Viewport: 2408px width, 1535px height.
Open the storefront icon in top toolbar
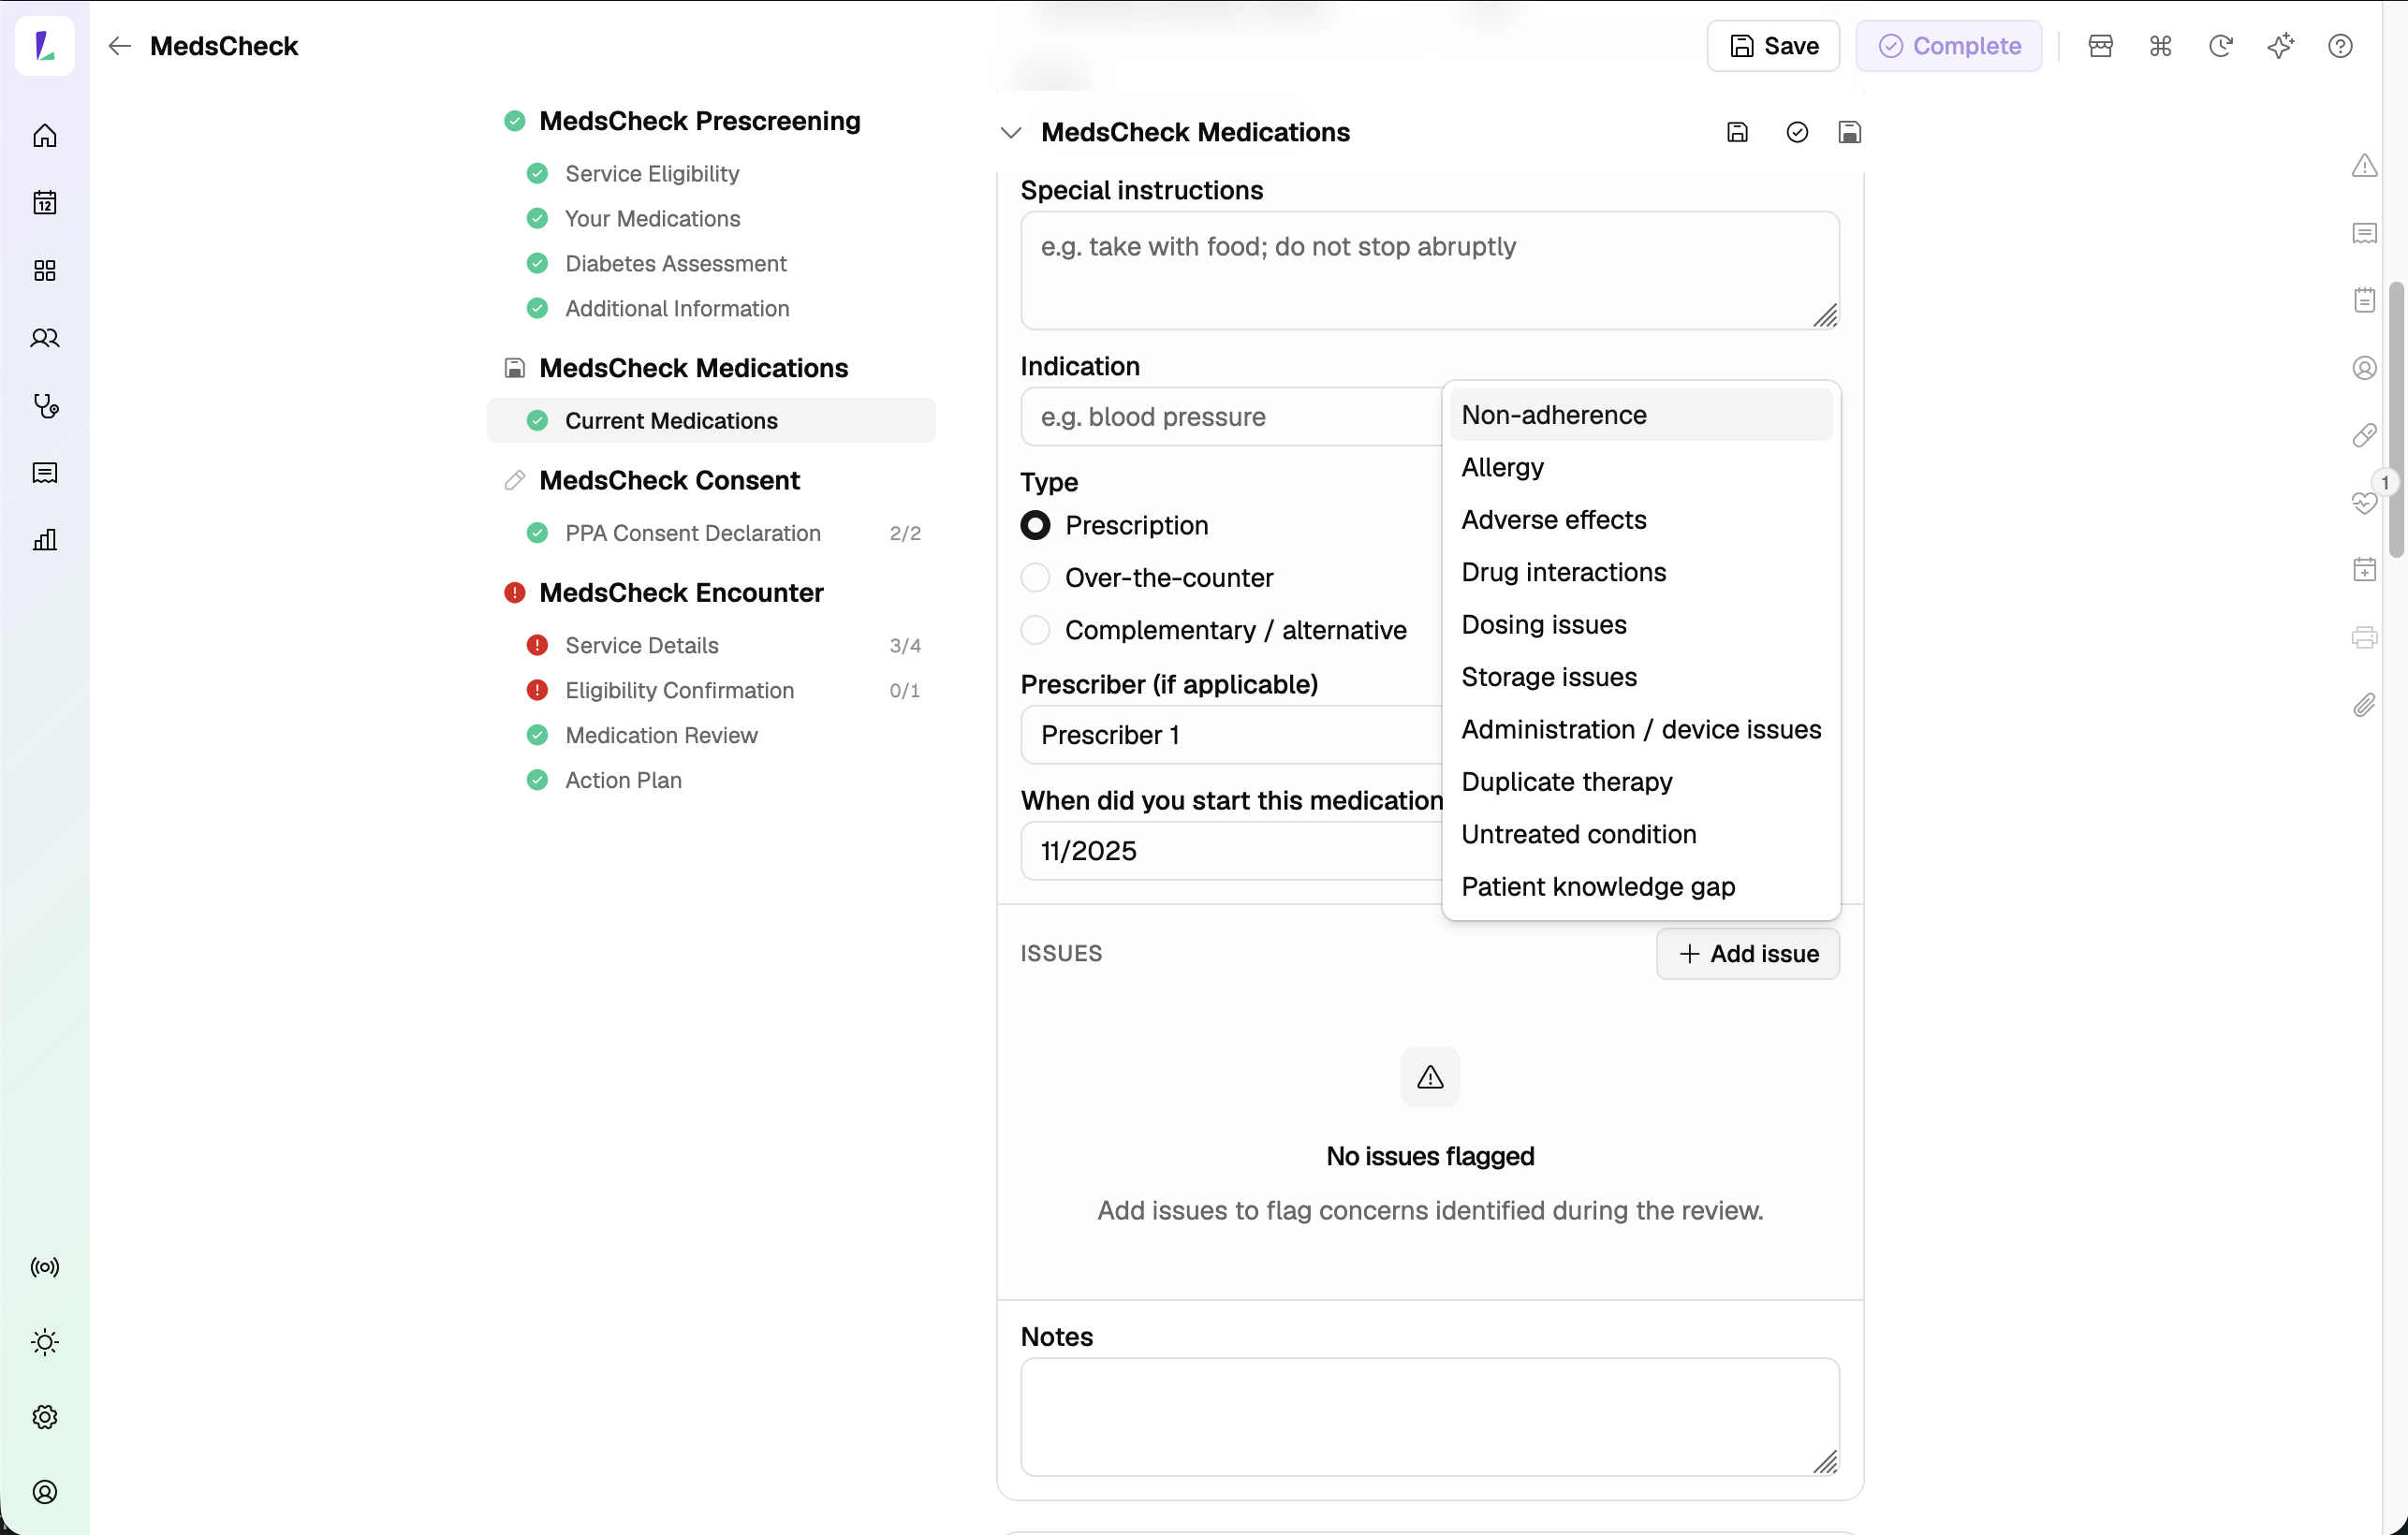[2101, 46]
